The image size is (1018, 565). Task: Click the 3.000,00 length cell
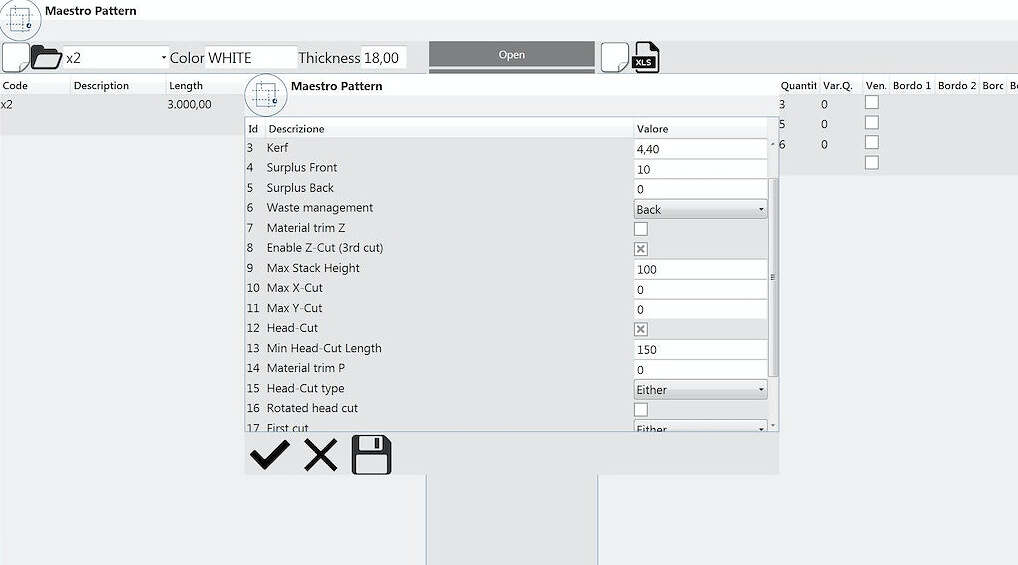189,104
